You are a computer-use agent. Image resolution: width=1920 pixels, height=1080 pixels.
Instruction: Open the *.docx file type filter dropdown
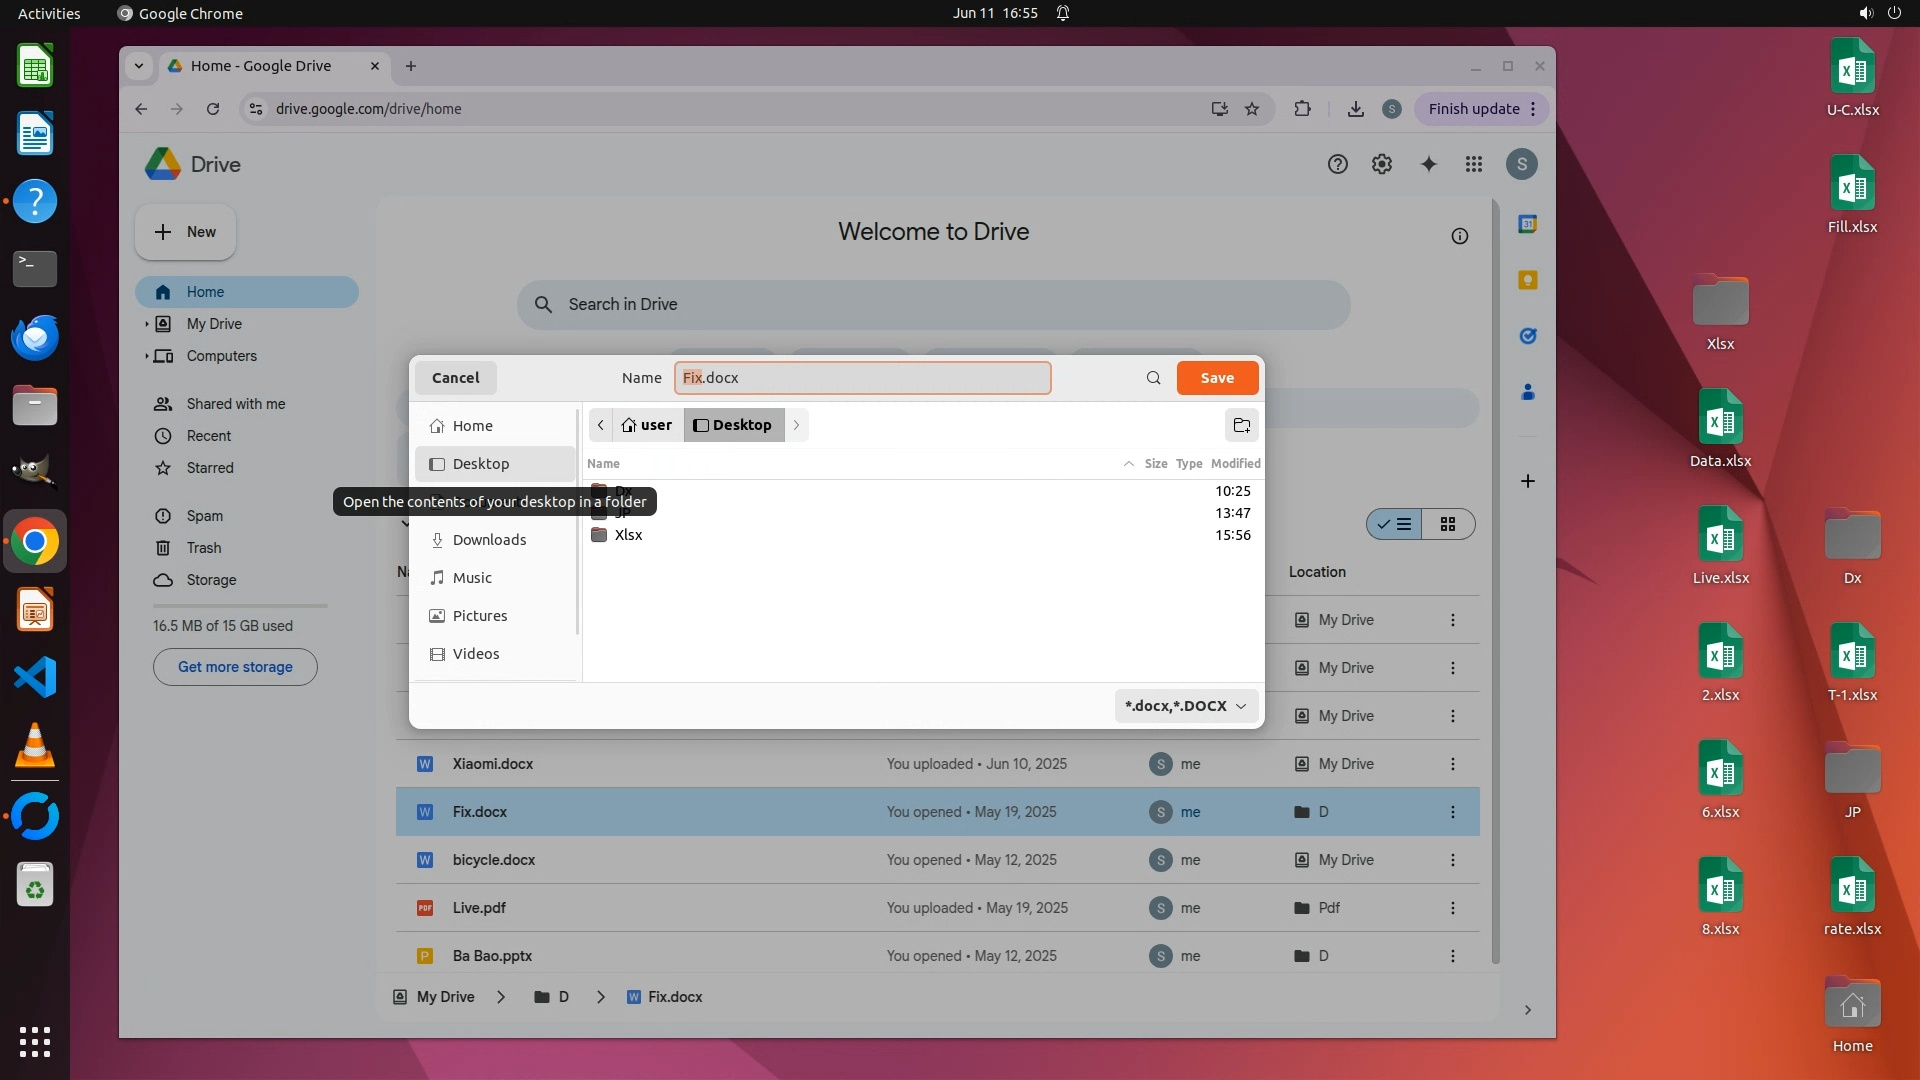pos(1186,706)
